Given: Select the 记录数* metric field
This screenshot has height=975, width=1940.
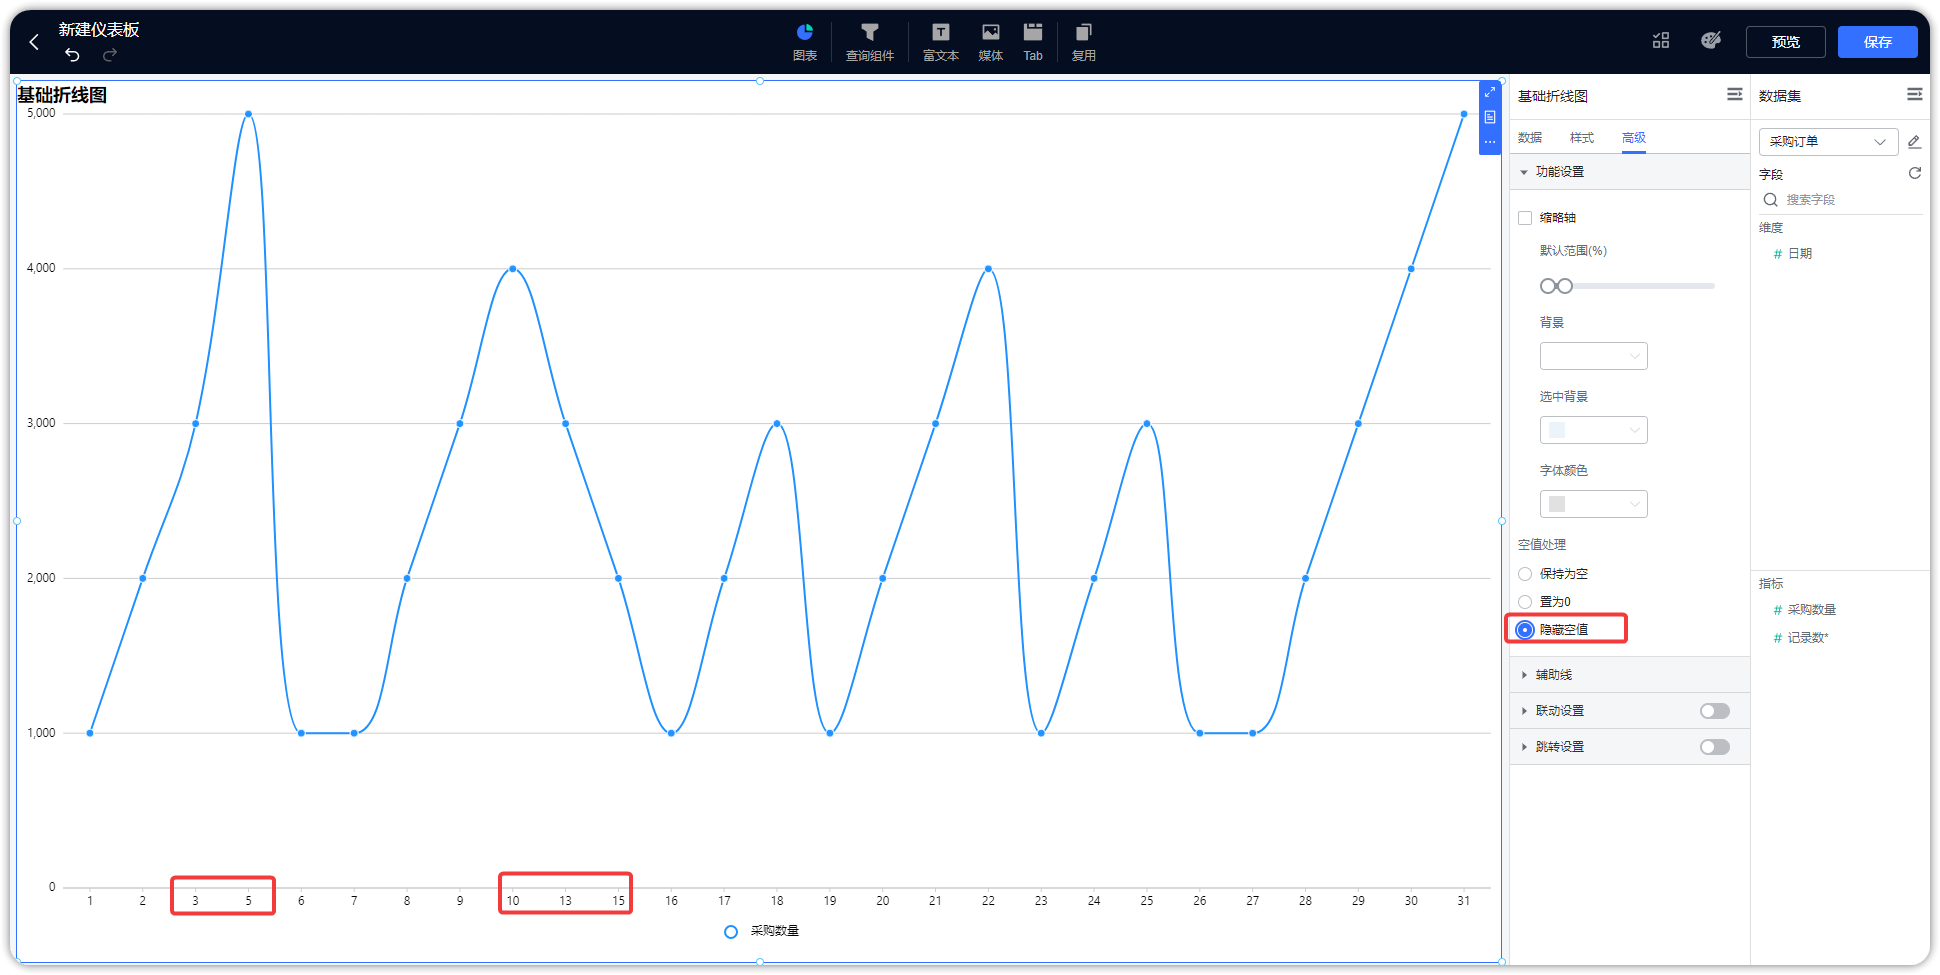Looking at the screenshot, I should (1807, 638).
